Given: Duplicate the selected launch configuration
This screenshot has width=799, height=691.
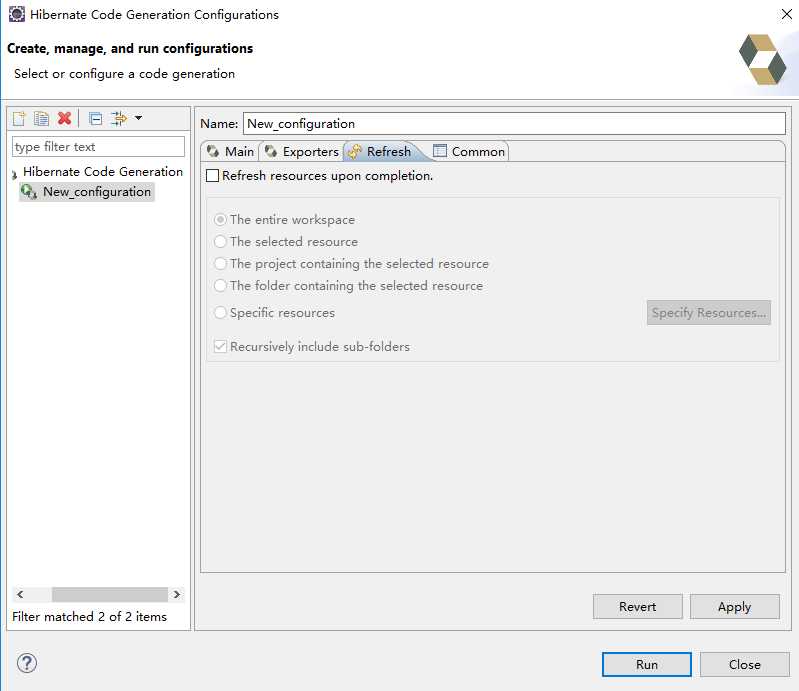Looking at the screenshot, I should click(41, 118).
